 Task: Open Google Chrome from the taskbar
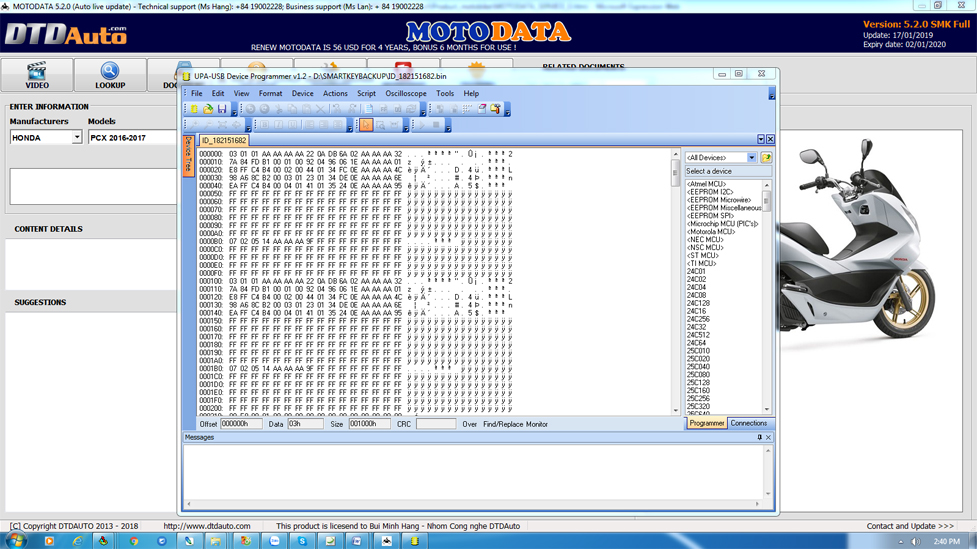point(133,541)
